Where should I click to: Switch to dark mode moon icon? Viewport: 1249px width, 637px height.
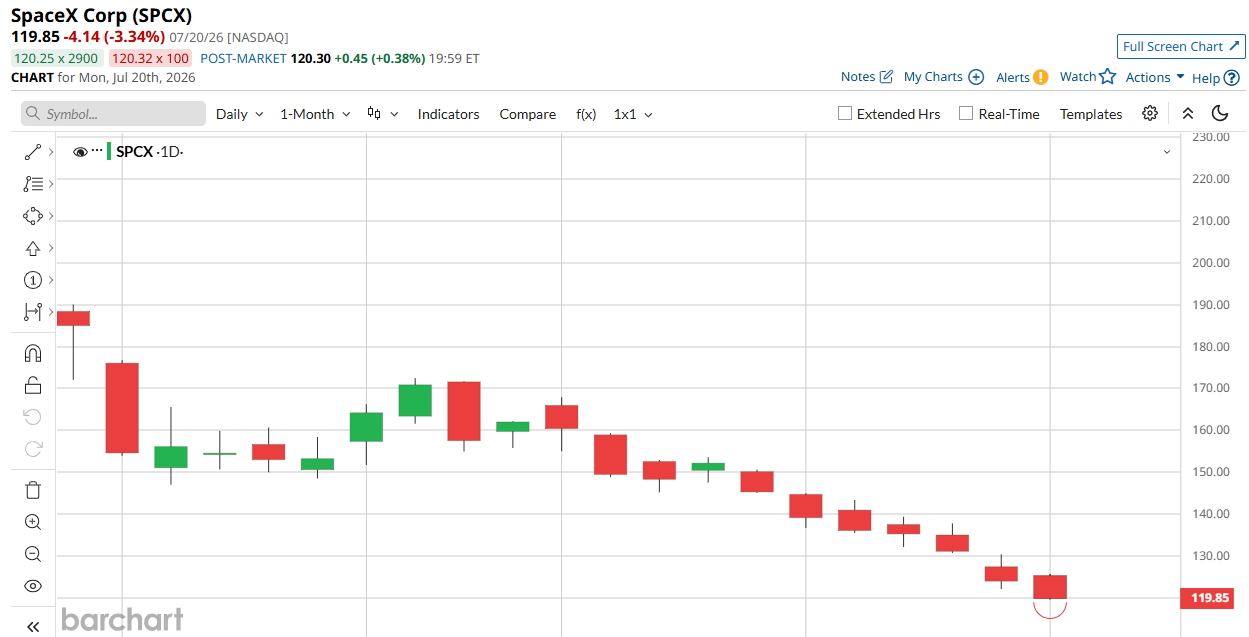pyautogui.click(x=1220, y=114)
